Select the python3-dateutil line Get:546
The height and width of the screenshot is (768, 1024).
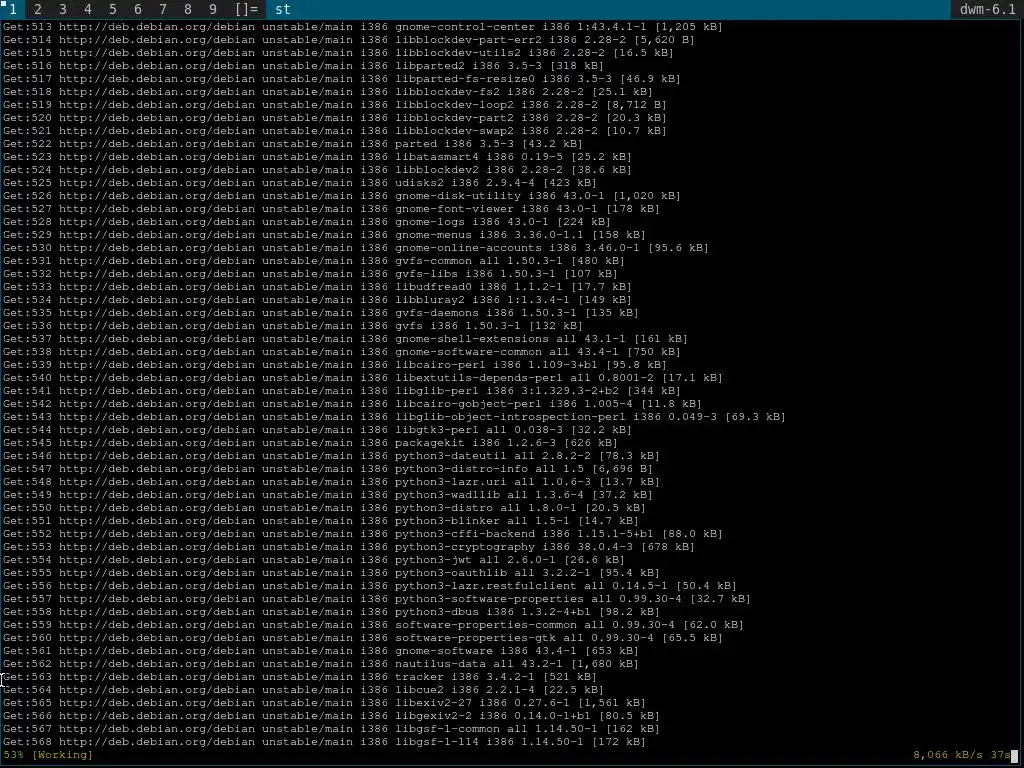tap(331, 456)
